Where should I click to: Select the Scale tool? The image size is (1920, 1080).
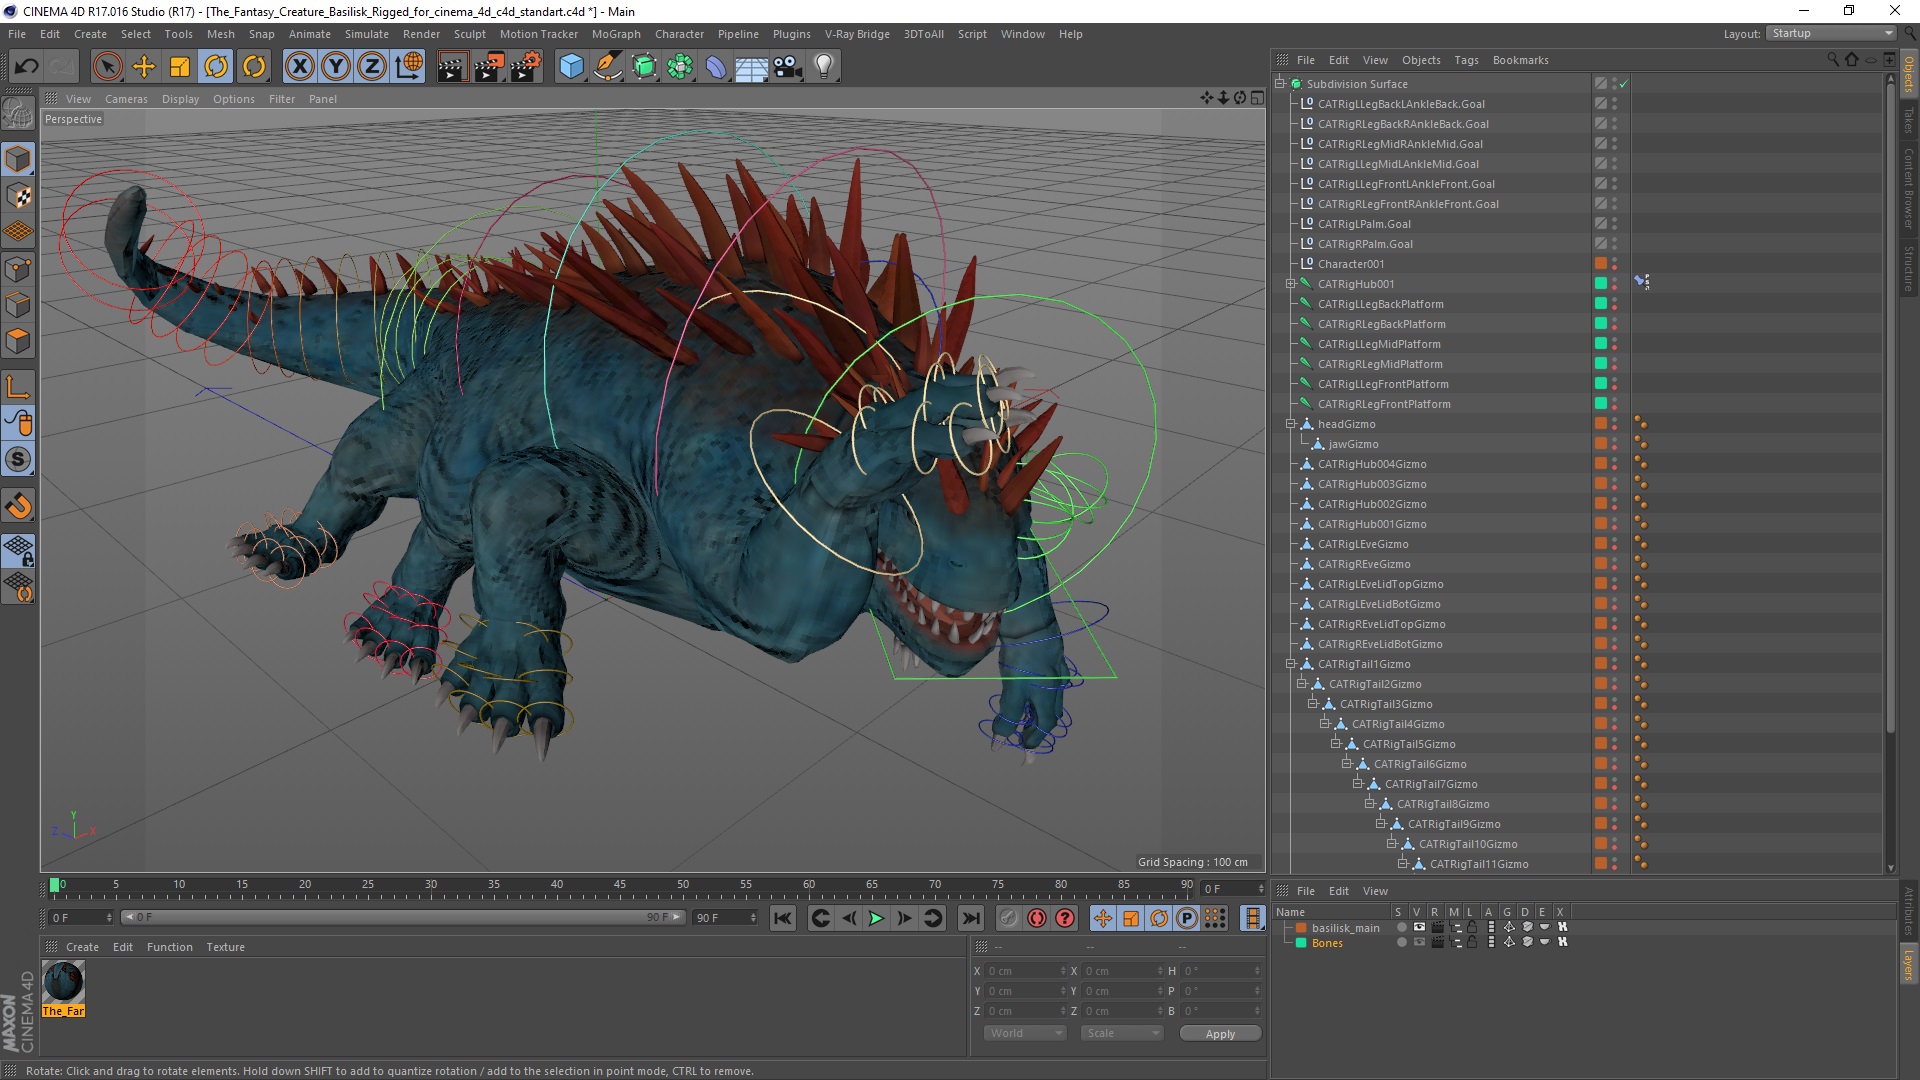(x=179, y=67)
